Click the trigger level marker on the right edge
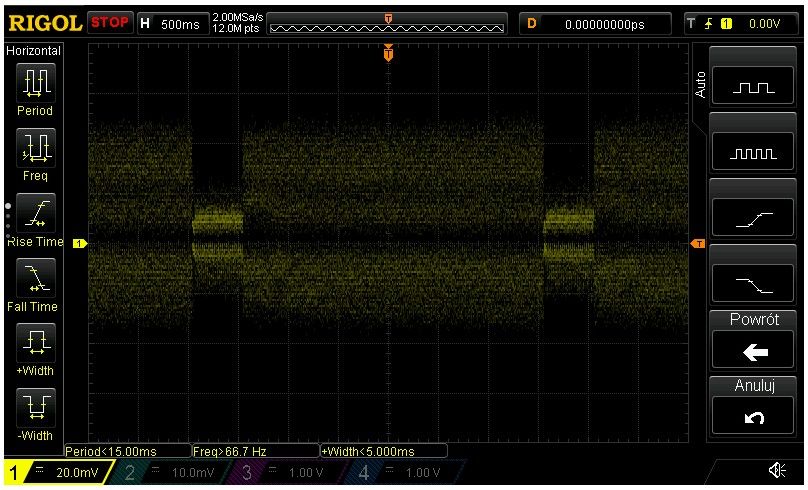This screenshot has height=490, width=808. 698,244
